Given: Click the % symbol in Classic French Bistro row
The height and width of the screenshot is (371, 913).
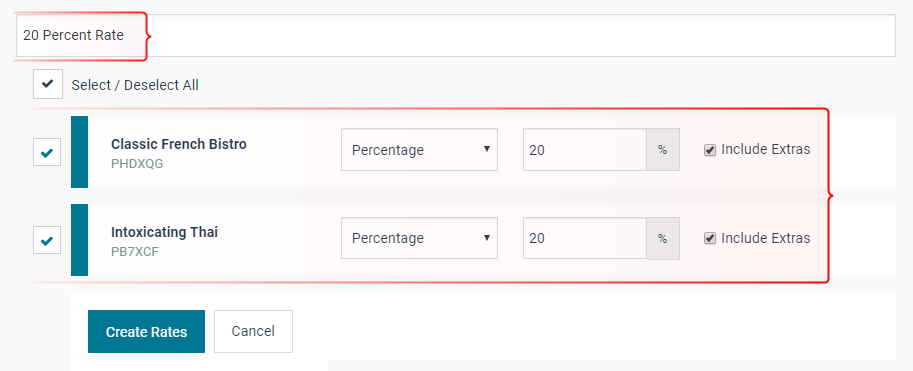Looking at the screenshot, I should [x=663, y=150].
